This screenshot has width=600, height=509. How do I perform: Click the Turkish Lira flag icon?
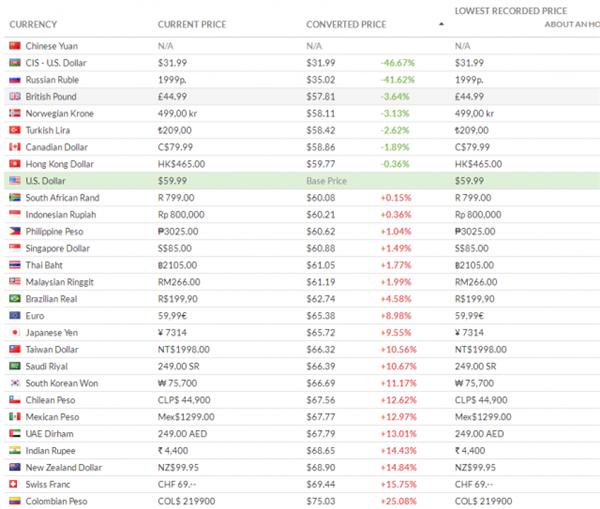click(x=14, y=130)
